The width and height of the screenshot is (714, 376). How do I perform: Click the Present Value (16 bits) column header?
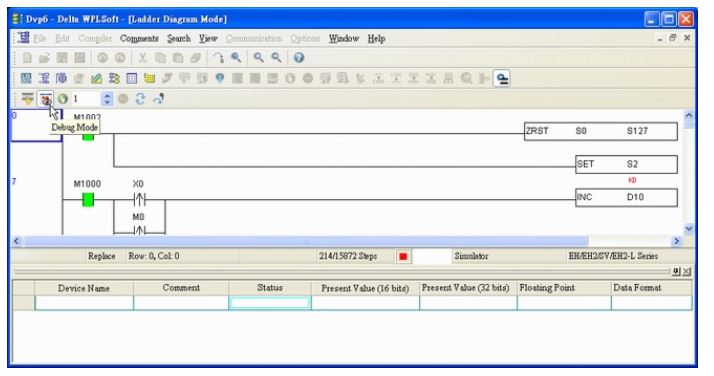click(365, 288)
